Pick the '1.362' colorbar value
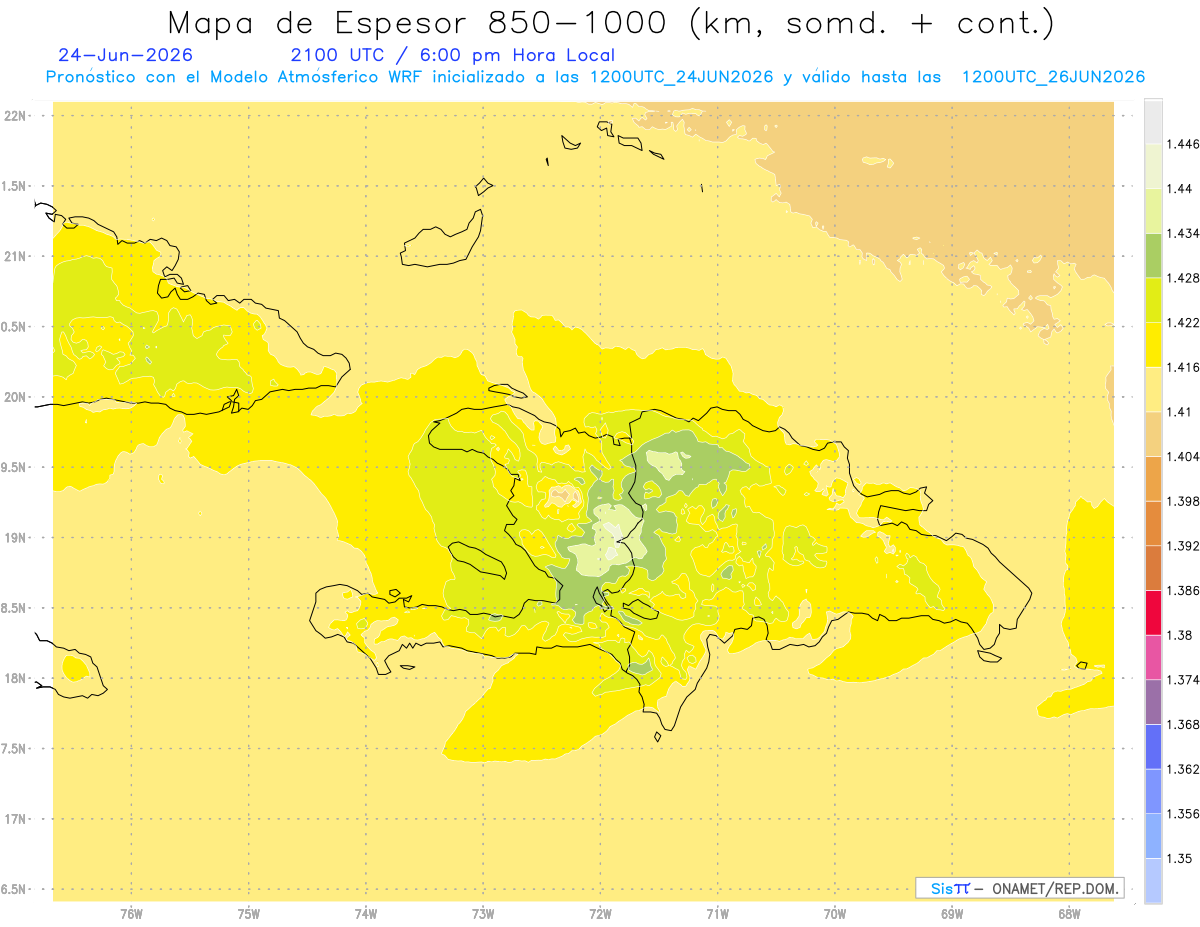Viewport: 1200px width, 927px height. (1183, 769)
